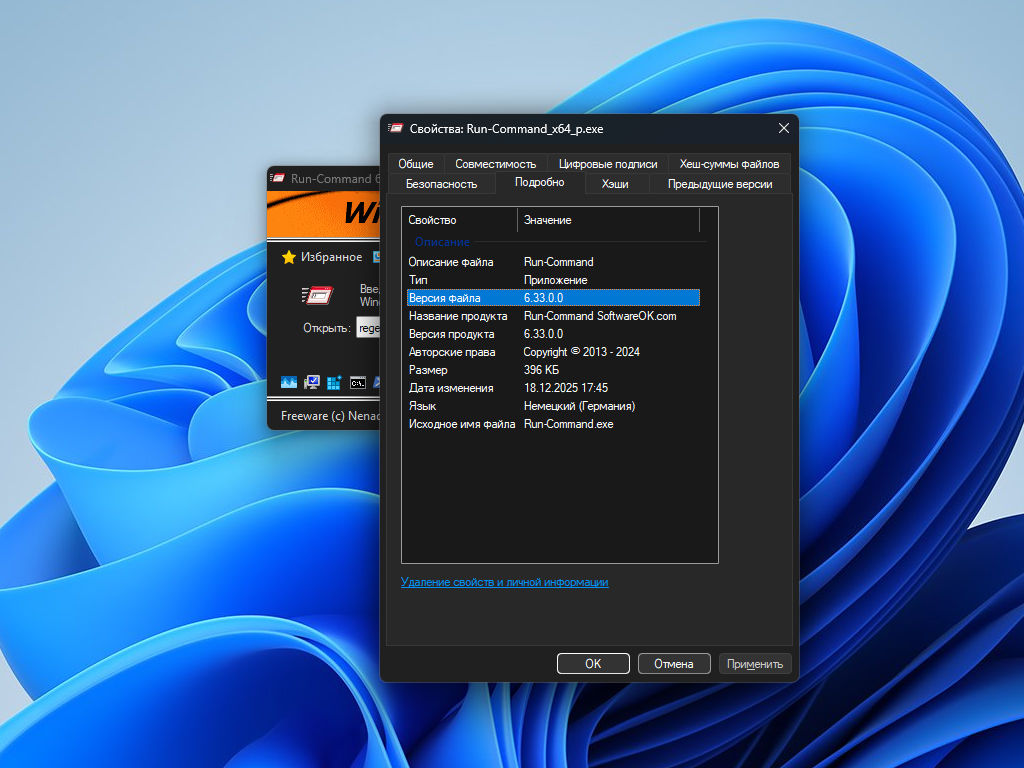The image size is (1024, 768).
Task: Click the Удаление свойств и личной информации link
Action: (504, 582)
